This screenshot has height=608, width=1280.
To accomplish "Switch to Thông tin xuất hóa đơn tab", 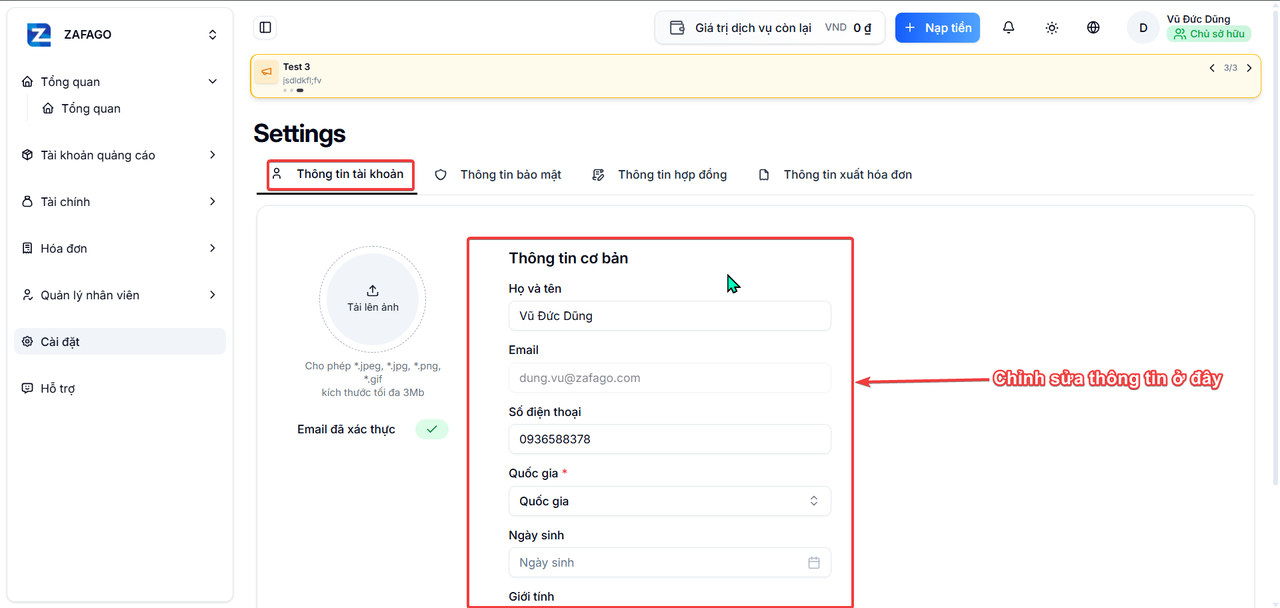I will [x=835, y=174].
